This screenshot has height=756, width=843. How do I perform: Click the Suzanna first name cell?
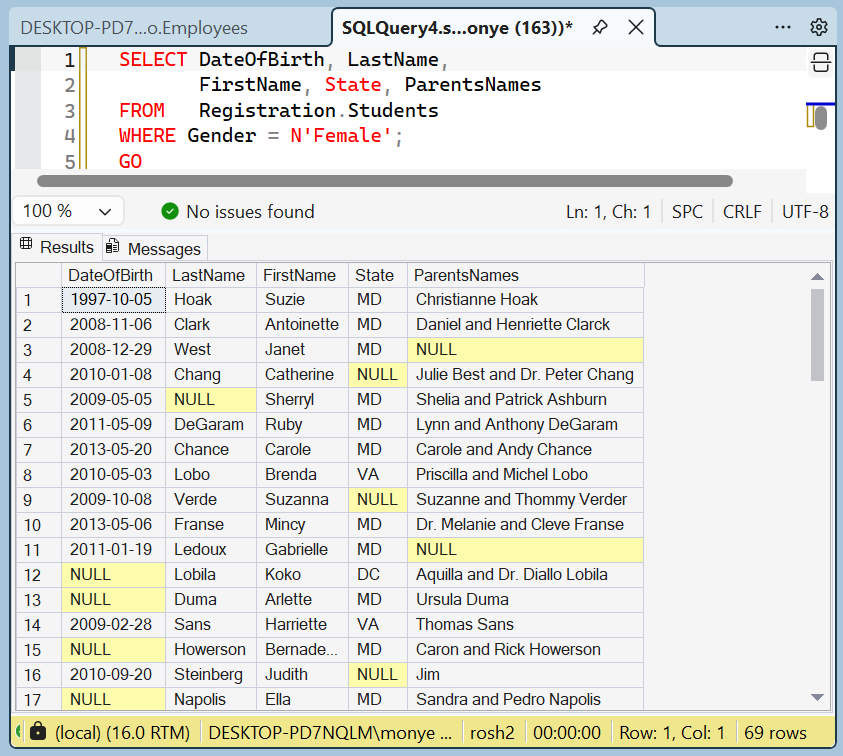[x=302, y=500]
